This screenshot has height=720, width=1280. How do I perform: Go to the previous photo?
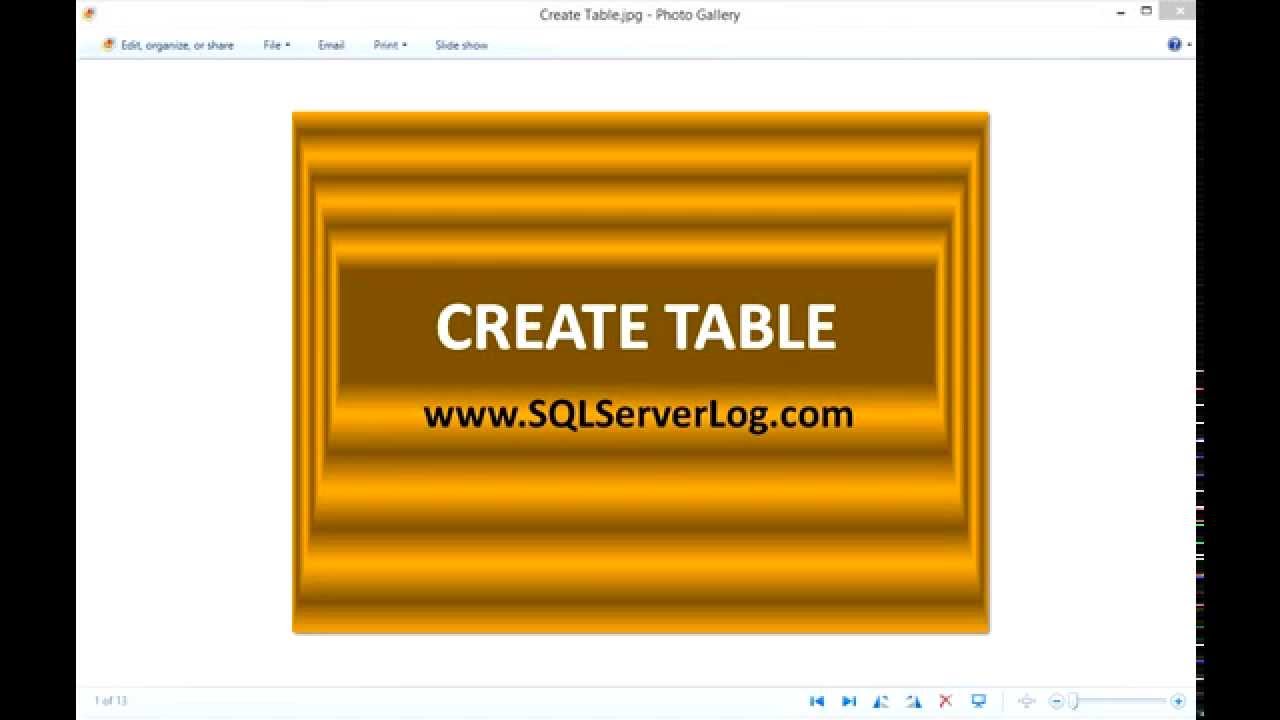coord(817,701)
